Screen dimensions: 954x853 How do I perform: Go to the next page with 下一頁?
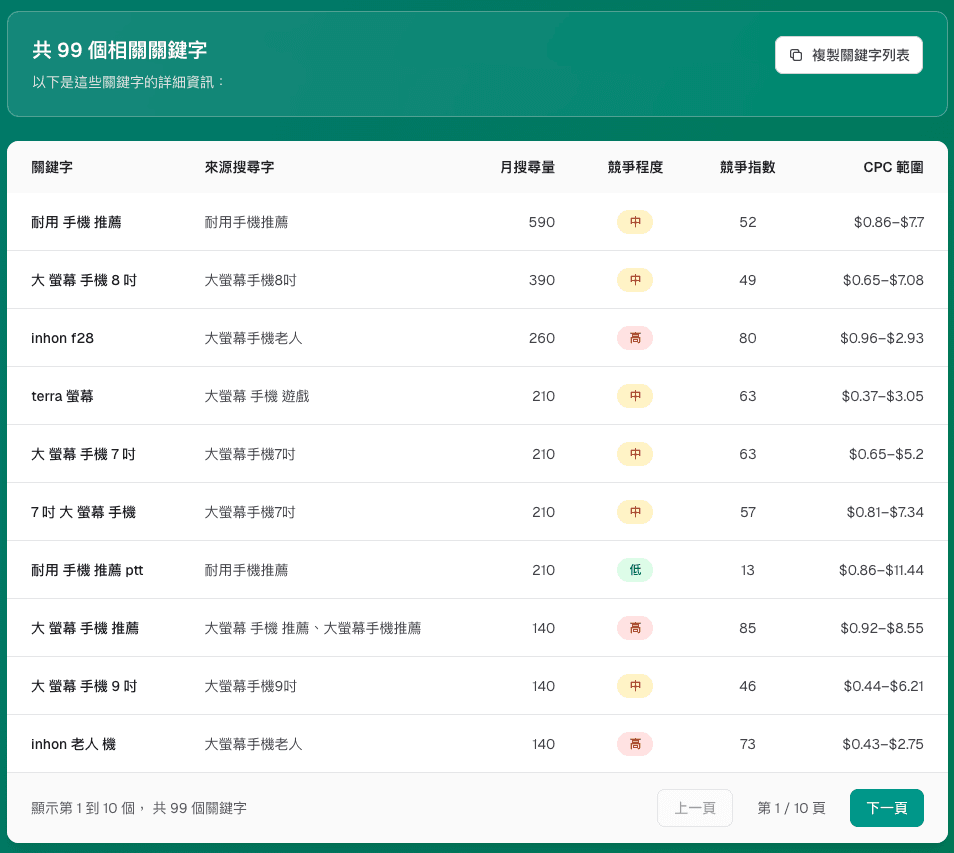click(x=886, y=808)
